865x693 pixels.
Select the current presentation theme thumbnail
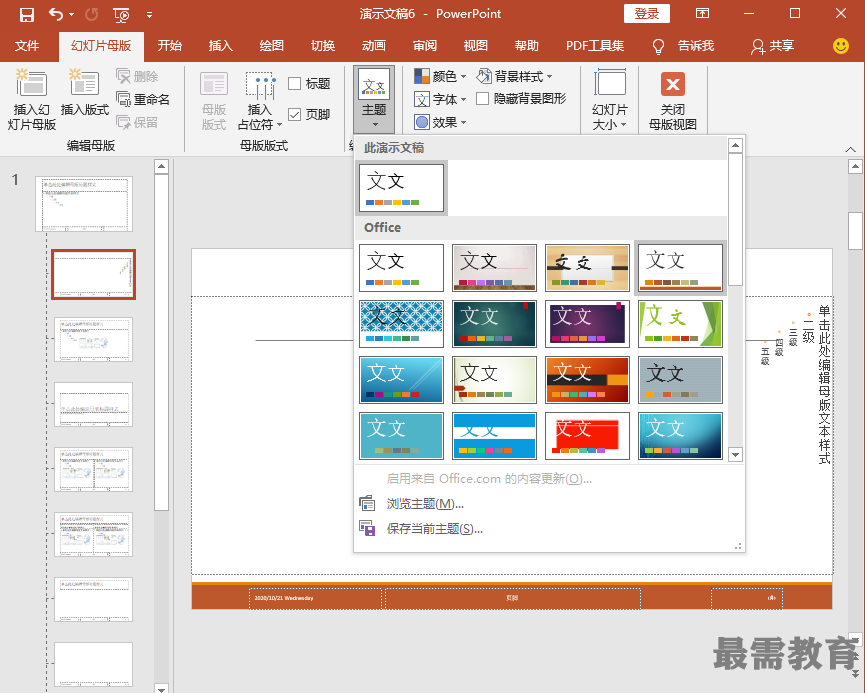pos(401,188)
